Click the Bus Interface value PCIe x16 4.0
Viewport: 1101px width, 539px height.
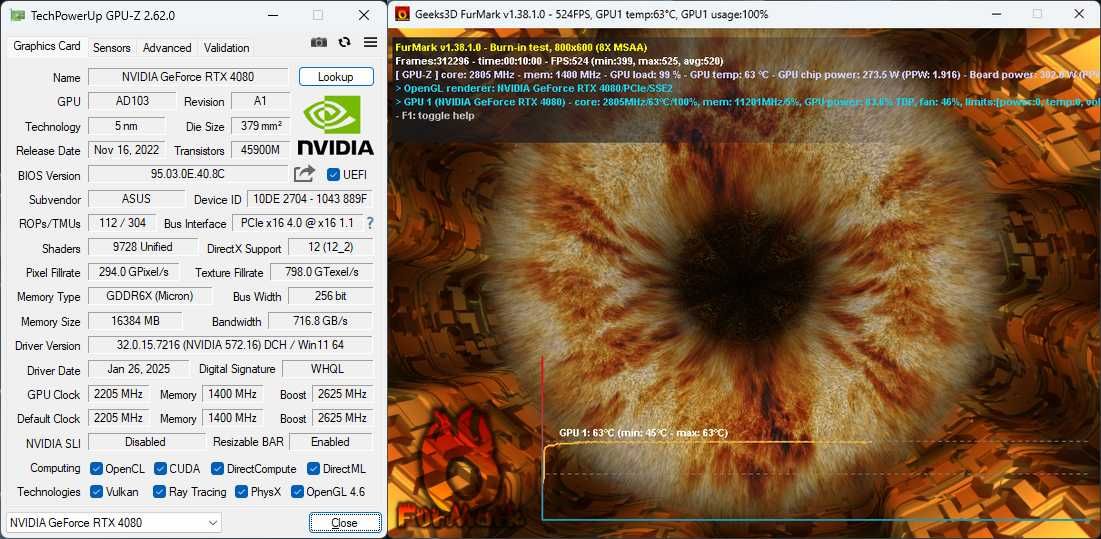[x=298, y=223]
